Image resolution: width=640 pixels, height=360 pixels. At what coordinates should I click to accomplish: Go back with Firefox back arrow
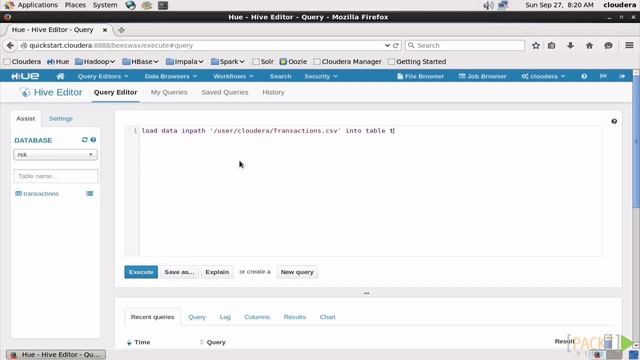10,45
